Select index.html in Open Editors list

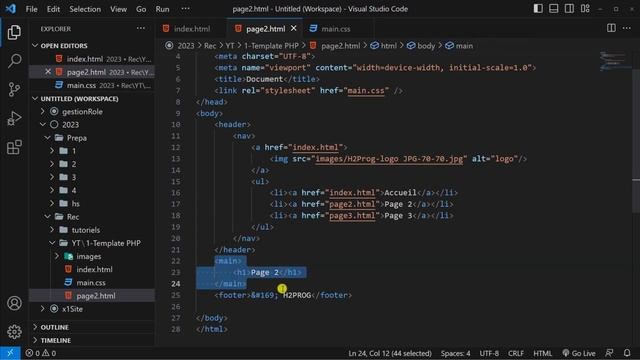tap(92, 59)
